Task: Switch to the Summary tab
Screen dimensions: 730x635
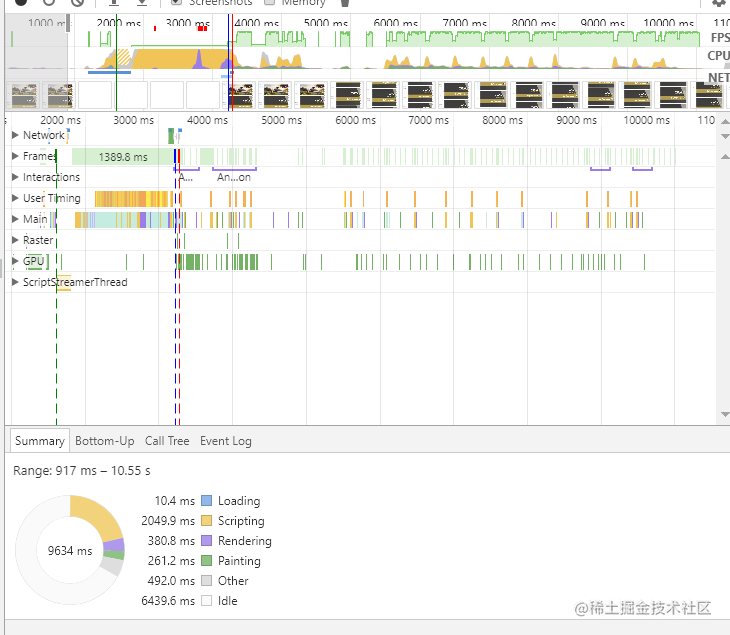Action: click(40, 441)
